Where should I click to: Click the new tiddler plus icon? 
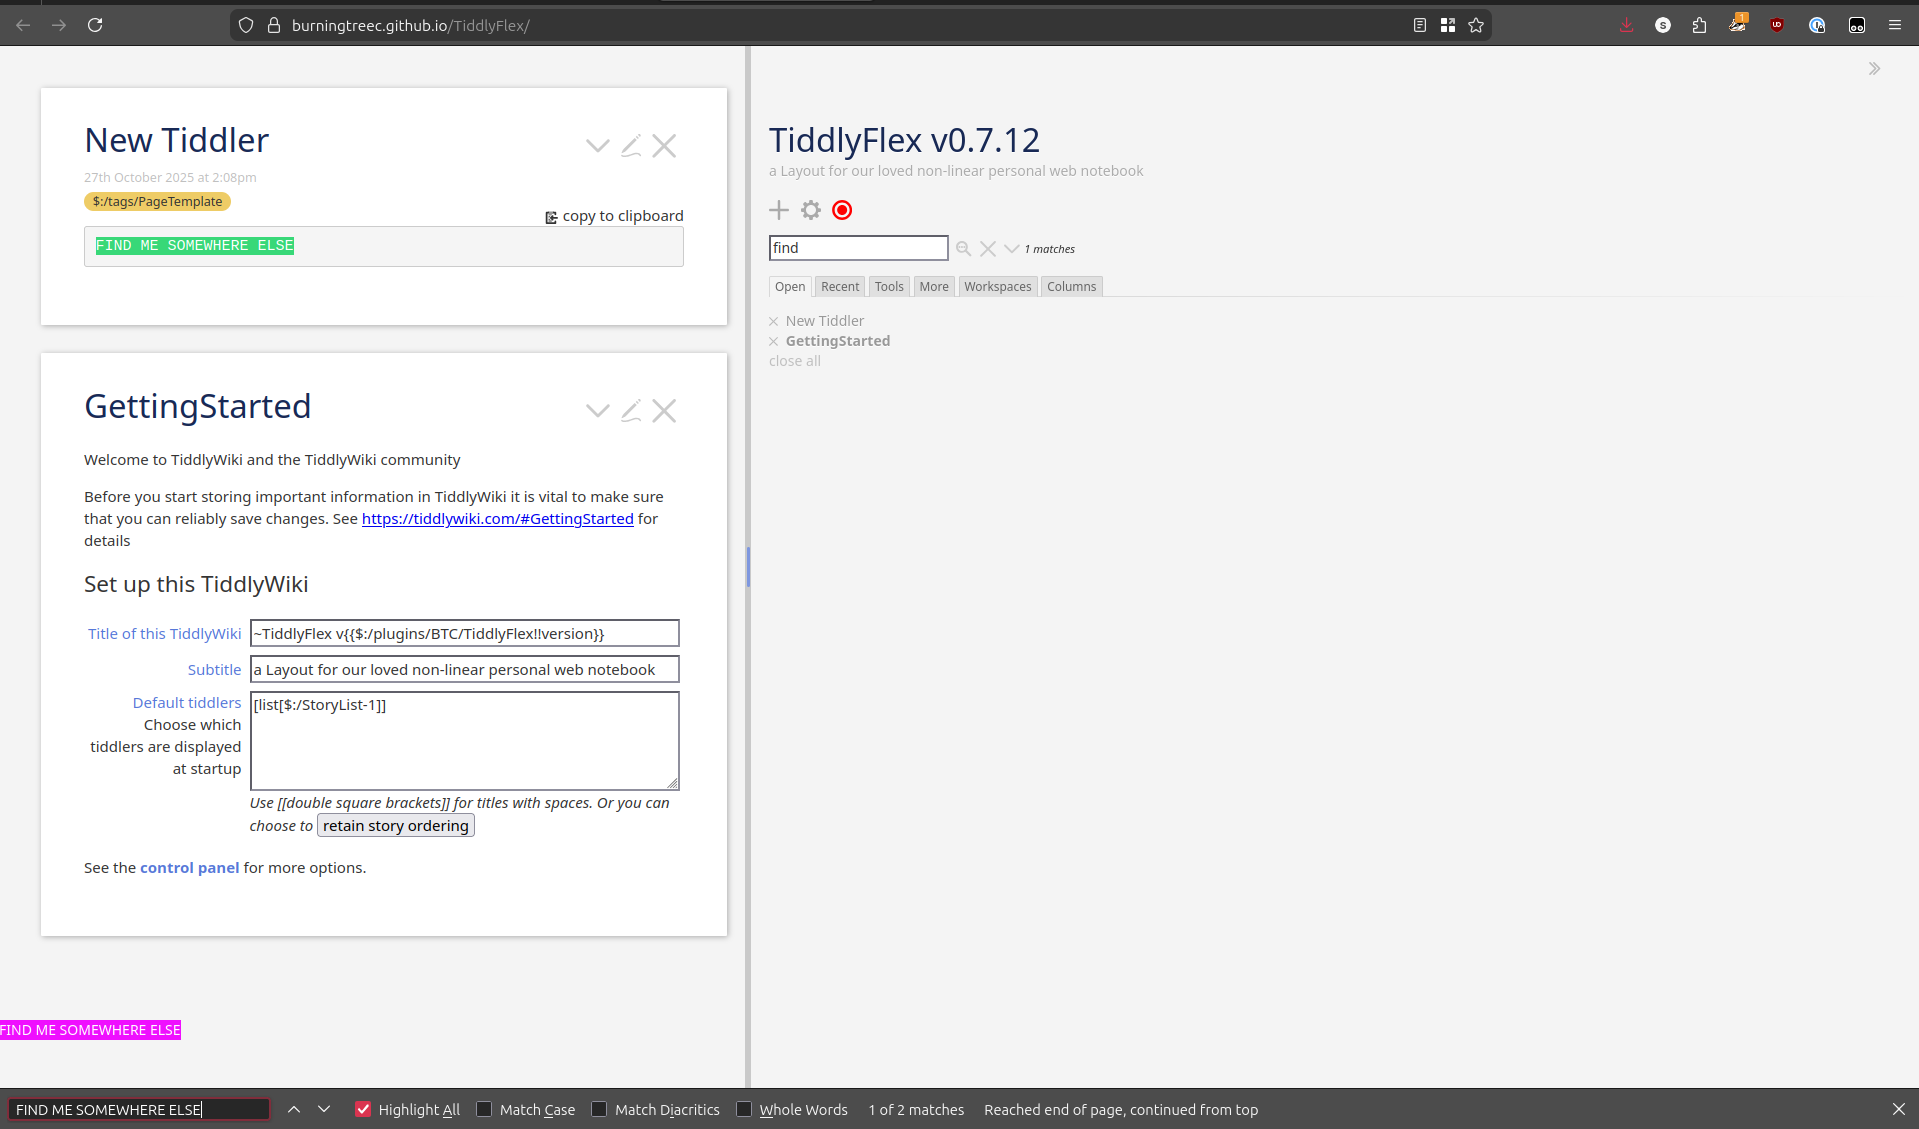click(x=779, y=210)
